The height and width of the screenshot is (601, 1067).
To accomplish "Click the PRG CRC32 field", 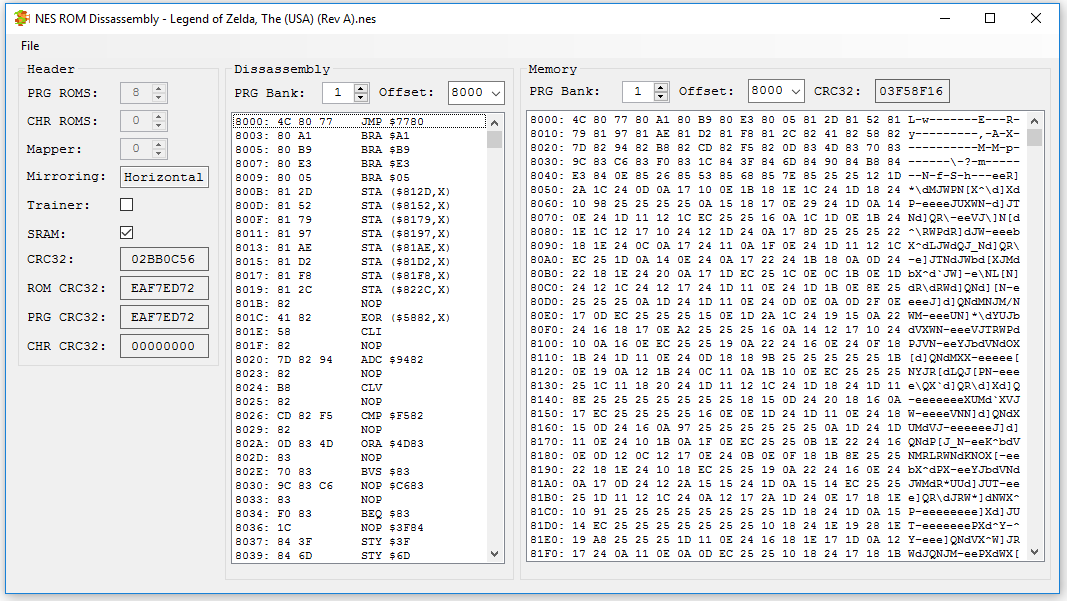I will 163,317.
